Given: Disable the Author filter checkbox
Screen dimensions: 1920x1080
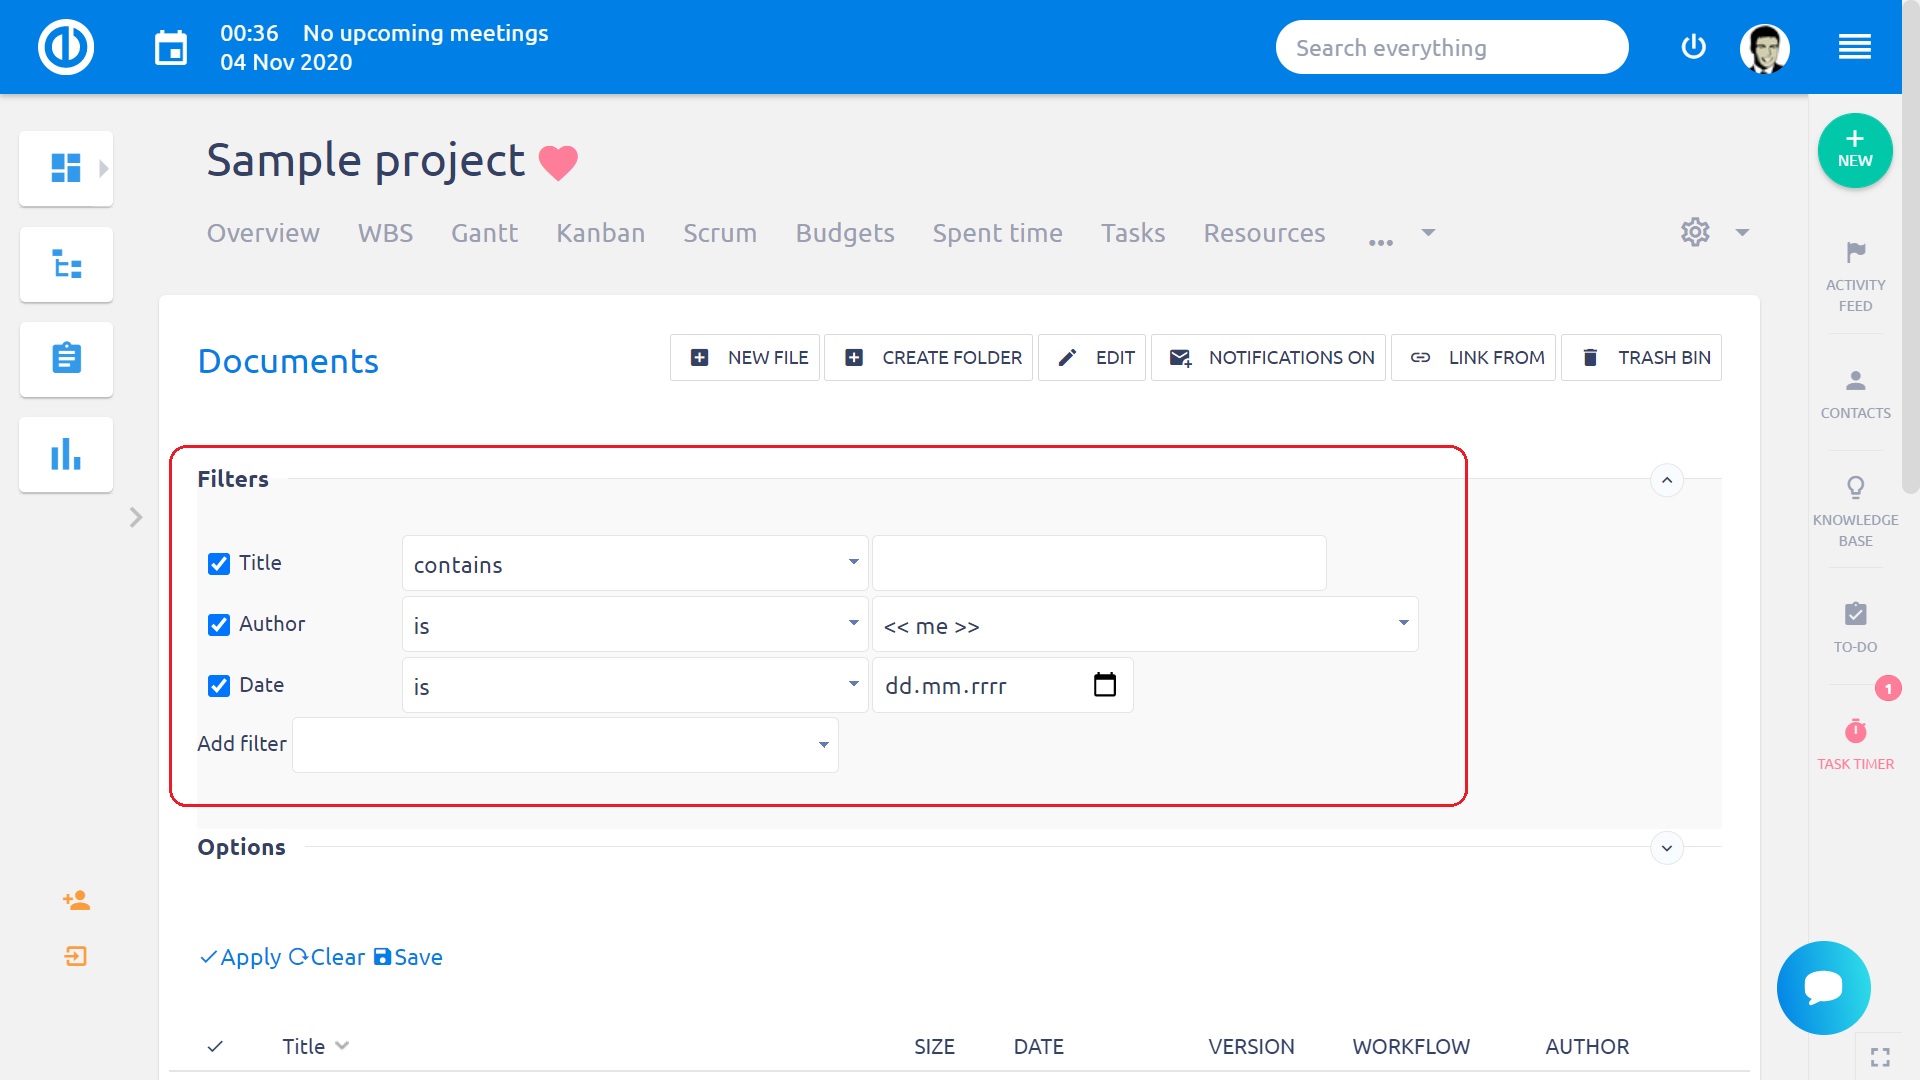Looking at the screenshot, I should [219, 626].
